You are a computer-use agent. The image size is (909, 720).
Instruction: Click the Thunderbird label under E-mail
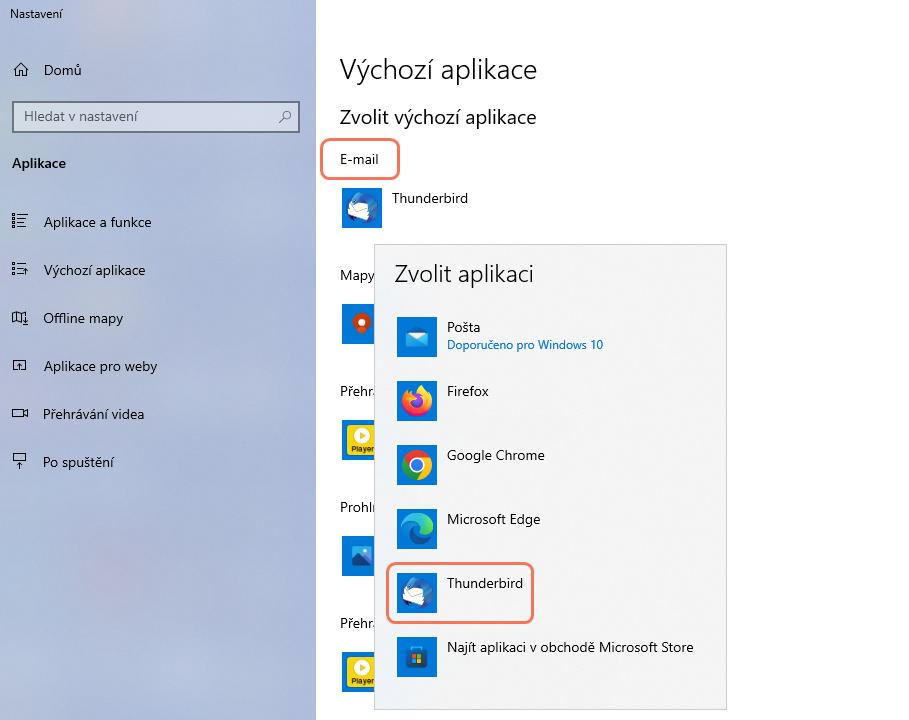(430, 198)
